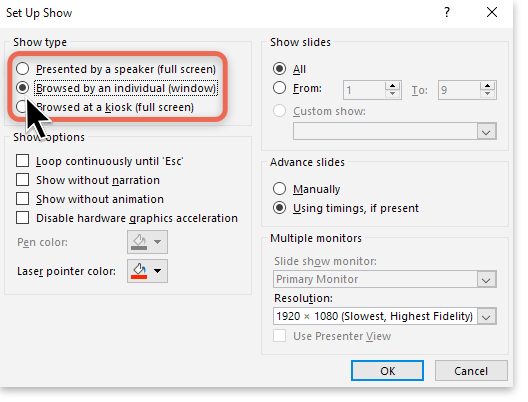This screenshot has width=528, height=402.
Task: Click the Cancel button
Action: click(471, 371)
